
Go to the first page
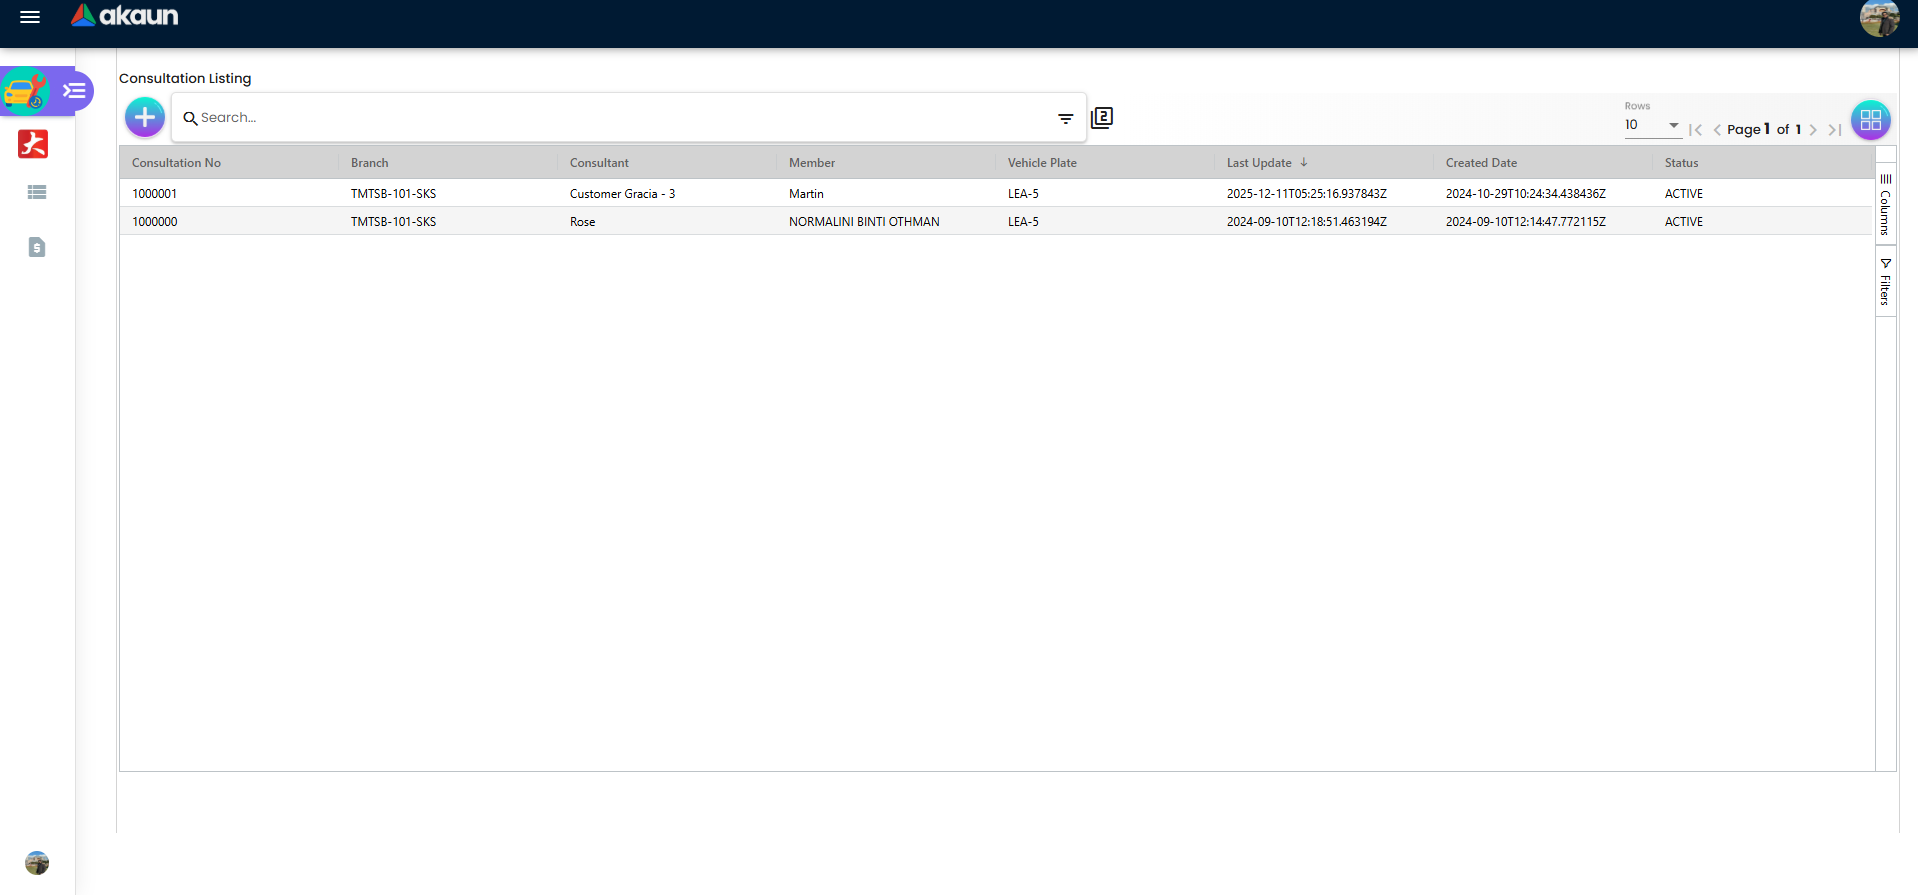pyautogui.click(x=1695, y=130)
